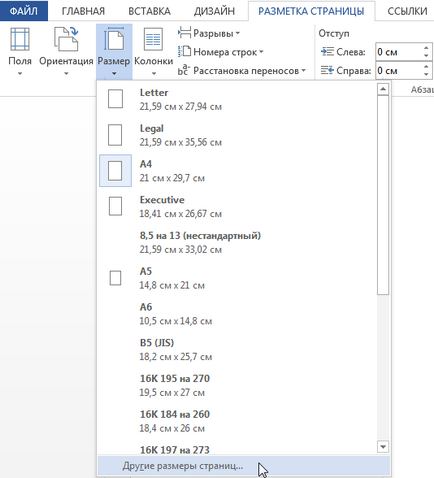Increase the Слева indent with up stepper
Image resolution: width=434 pixels, height=478 pixels.
[x=426, y=48]
